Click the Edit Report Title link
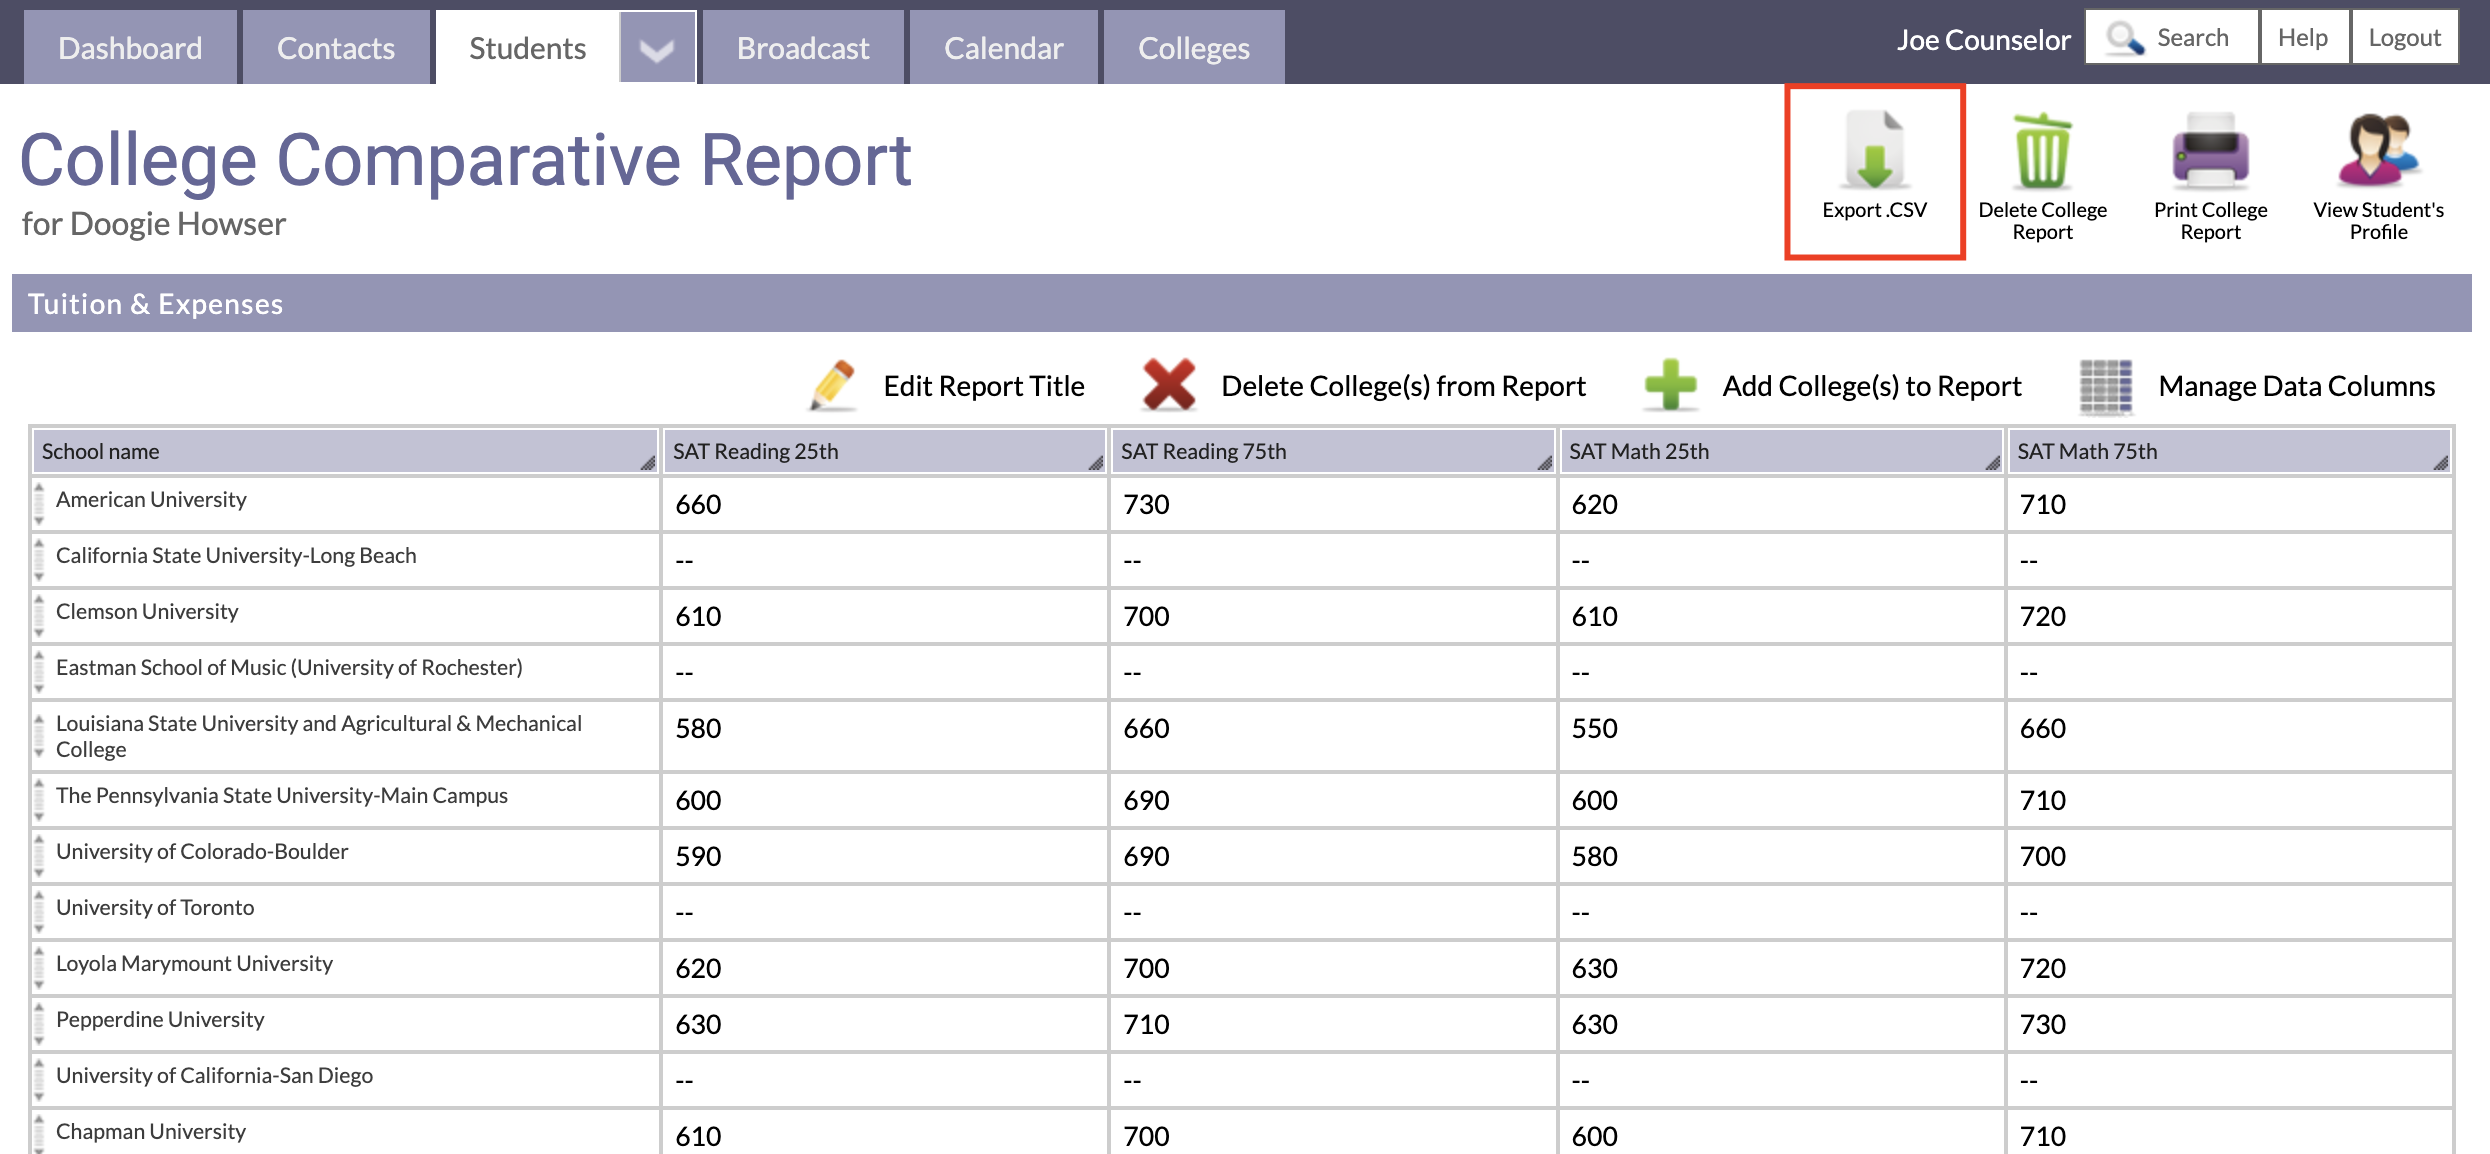The width and height of the screenshot is (2490, 1154). (984, 386)
